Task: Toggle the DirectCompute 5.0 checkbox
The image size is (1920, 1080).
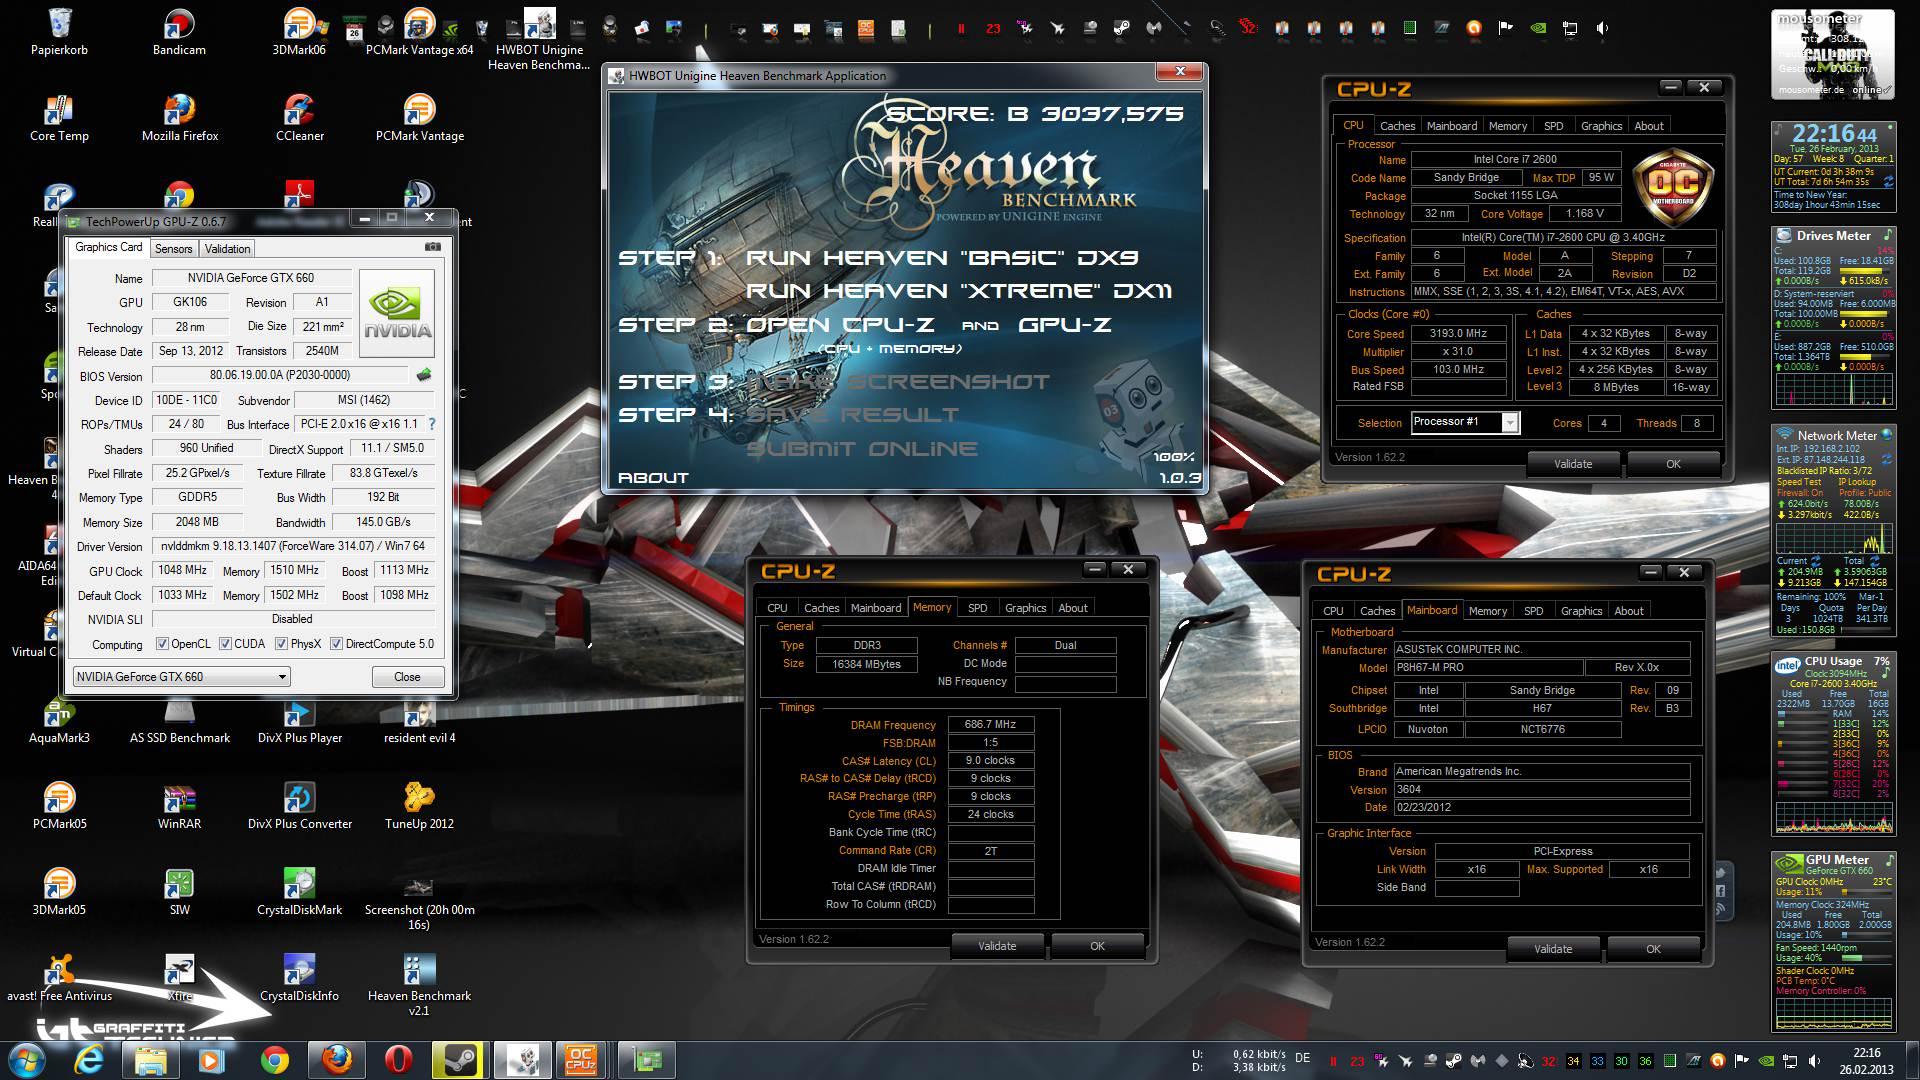Action: [337, 644]
